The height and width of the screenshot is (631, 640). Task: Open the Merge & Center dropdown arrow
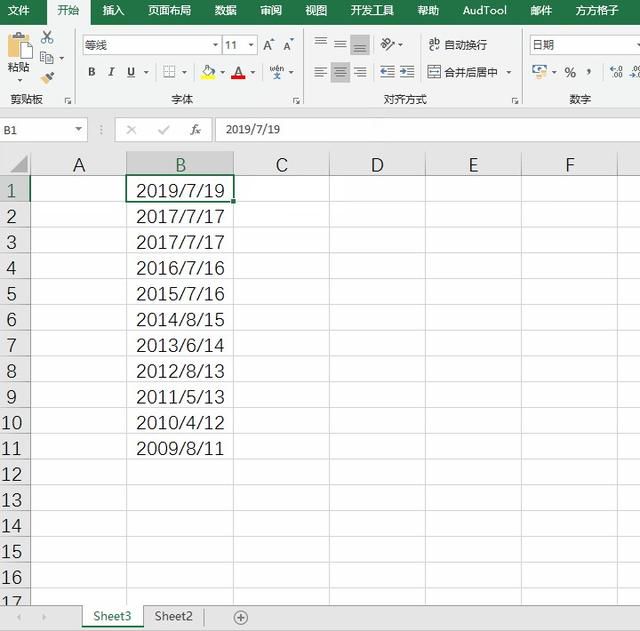tap(509, 72)
